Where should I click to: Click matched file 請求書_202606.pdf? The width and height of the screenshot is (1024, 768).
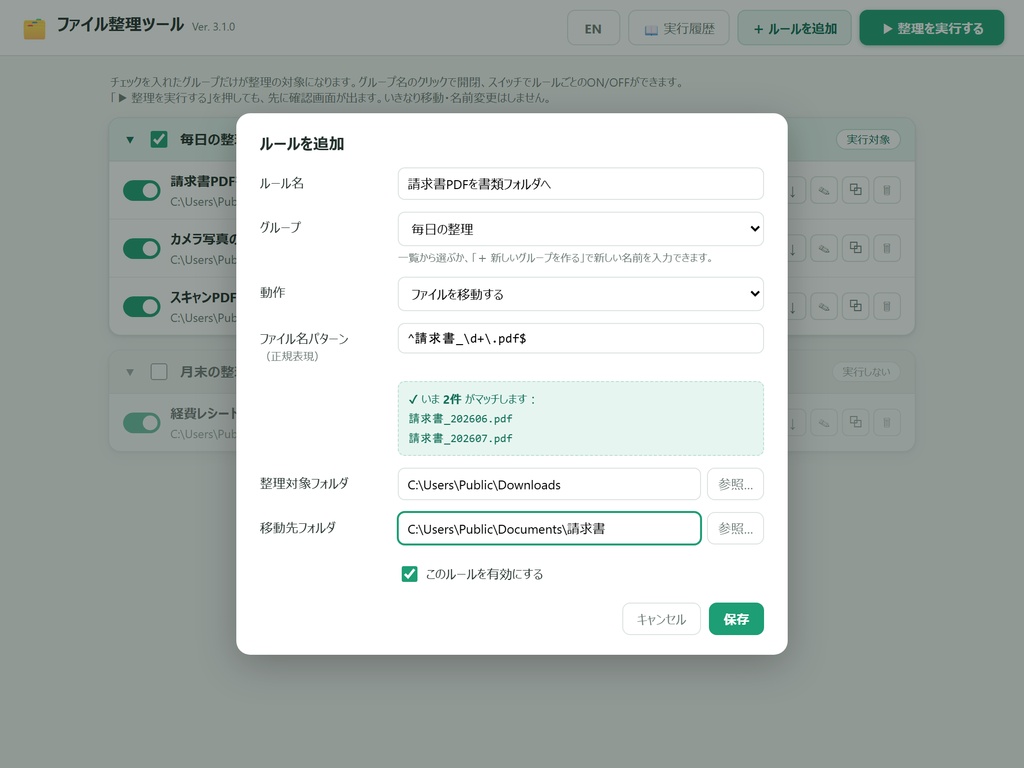tap(460, 419)
